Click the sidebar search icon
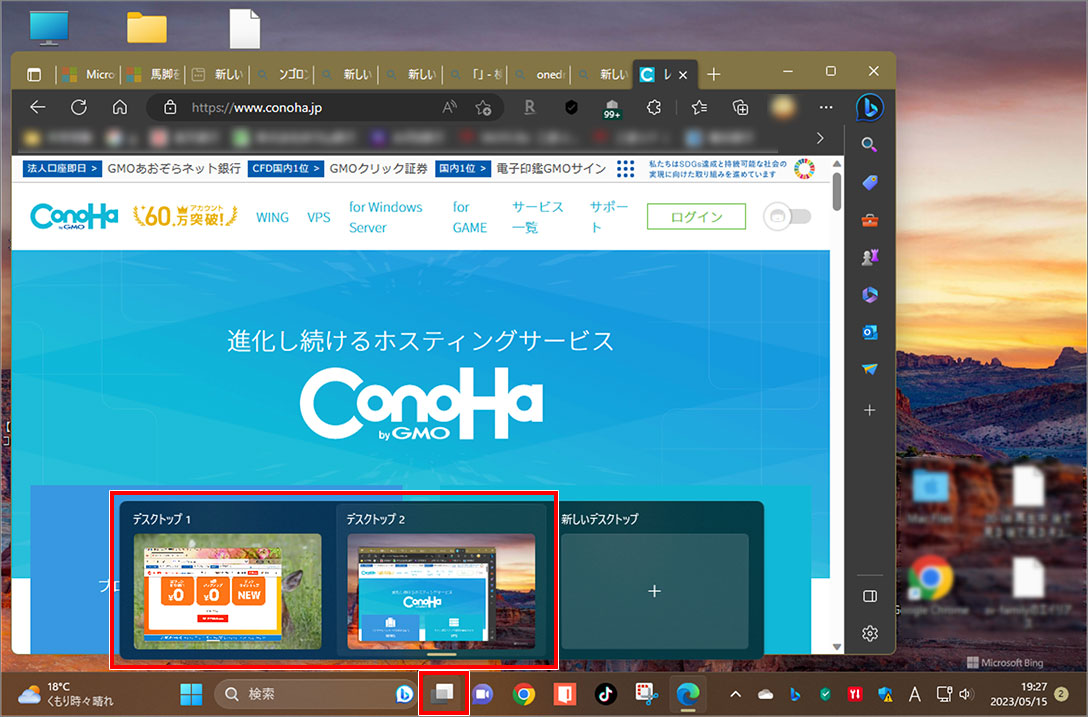The width and height of the screenshot is (1088, 717). coord(869,145)
